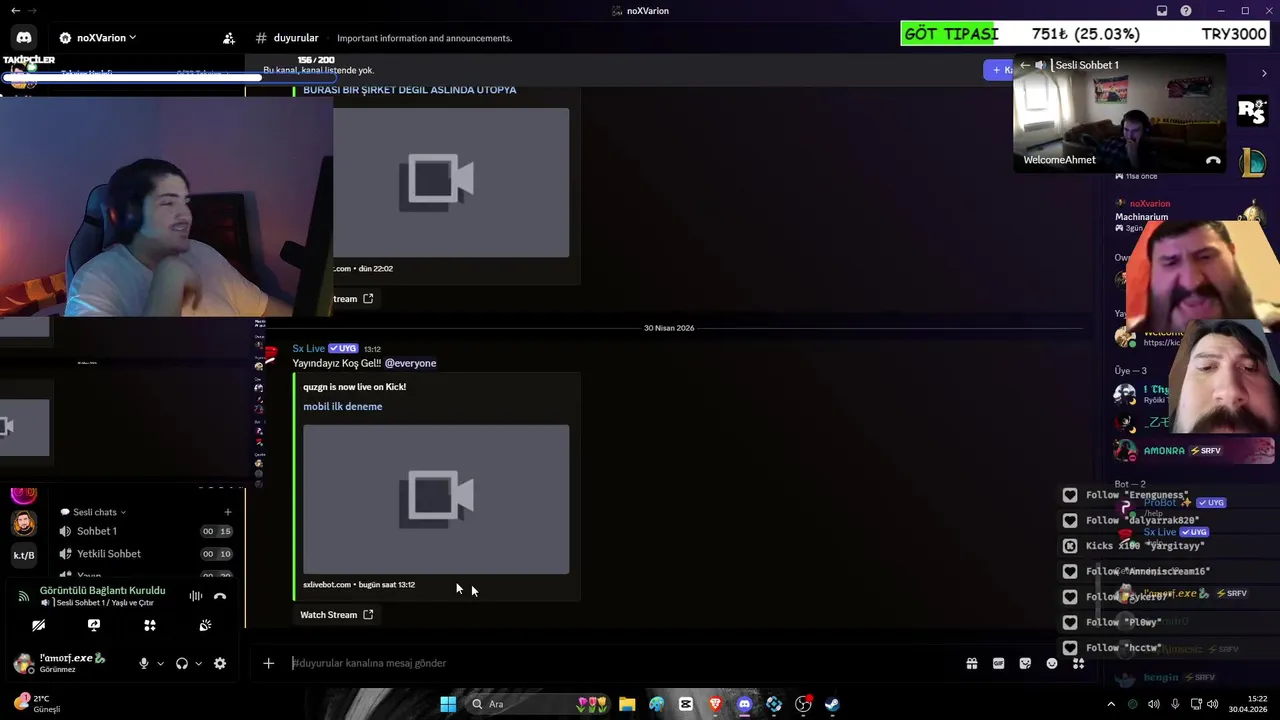
Task: Add channel with plus beside Sesli chats
Action: 227,512
